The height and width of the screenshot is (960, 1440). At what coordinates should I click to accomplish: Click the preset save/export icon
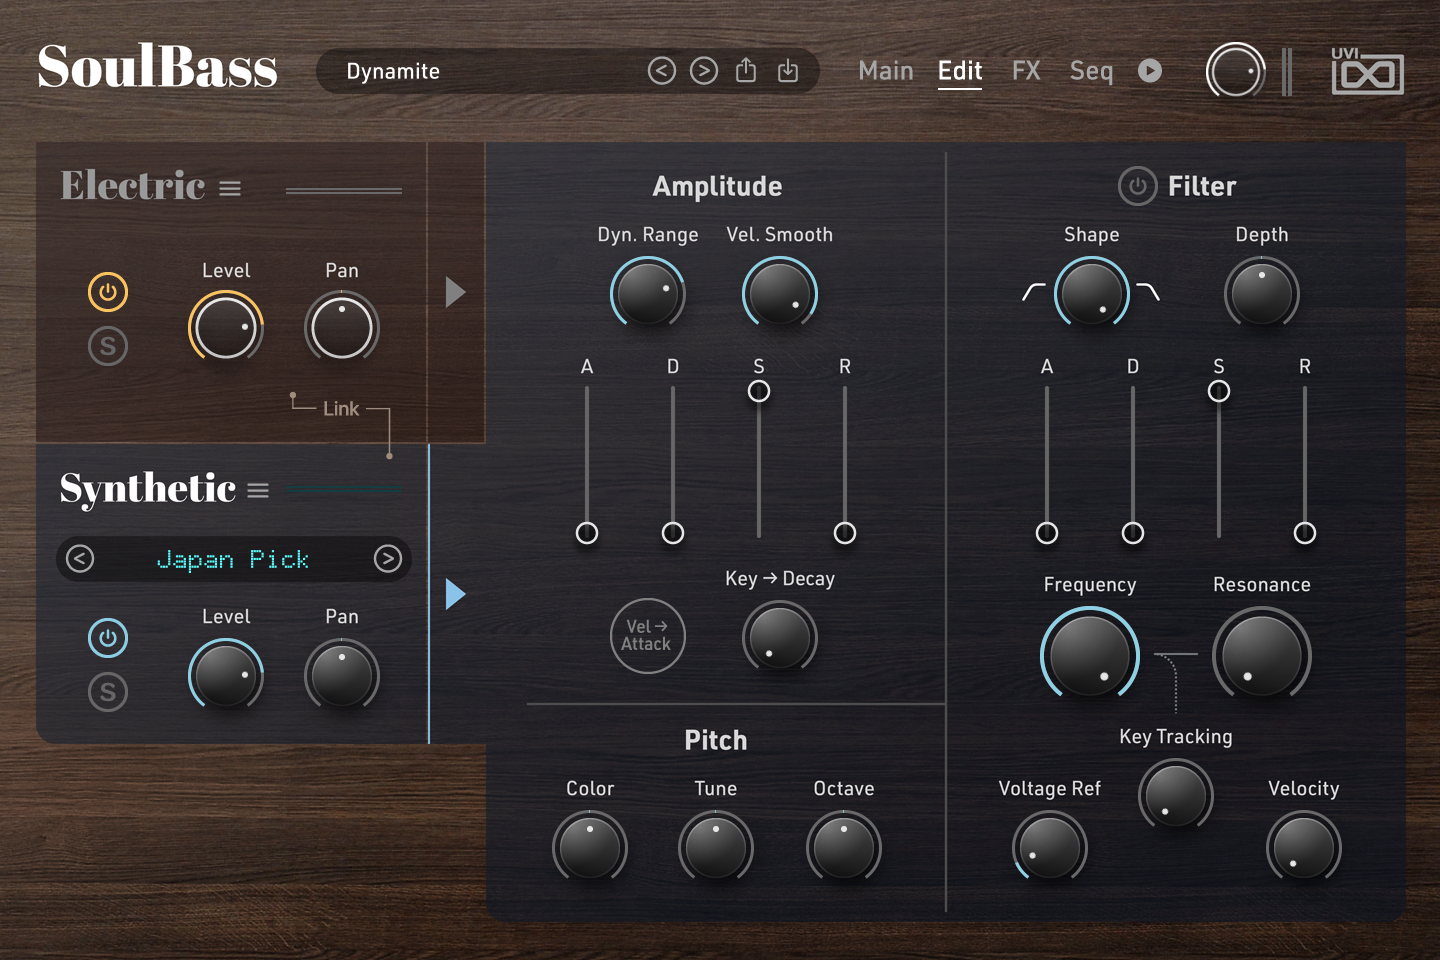[x=746, y=71]
